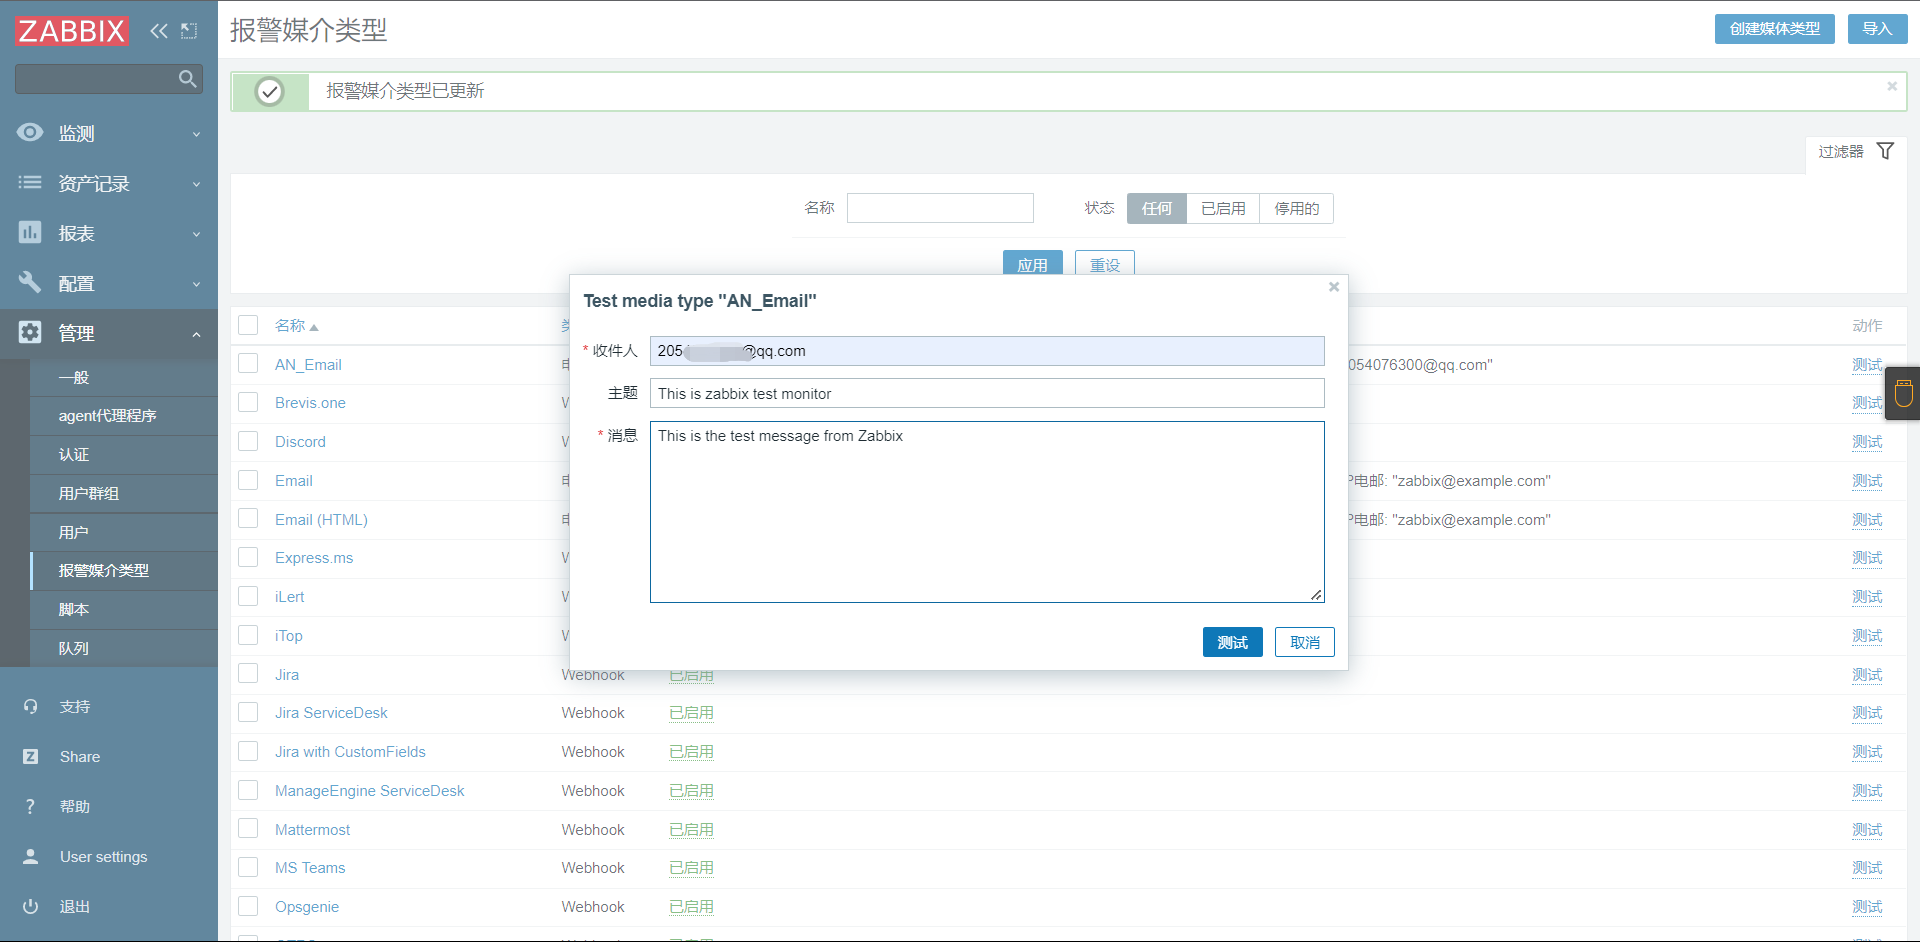
Task: Open the 认证 submenu item
Action: [x=124, y=455]
